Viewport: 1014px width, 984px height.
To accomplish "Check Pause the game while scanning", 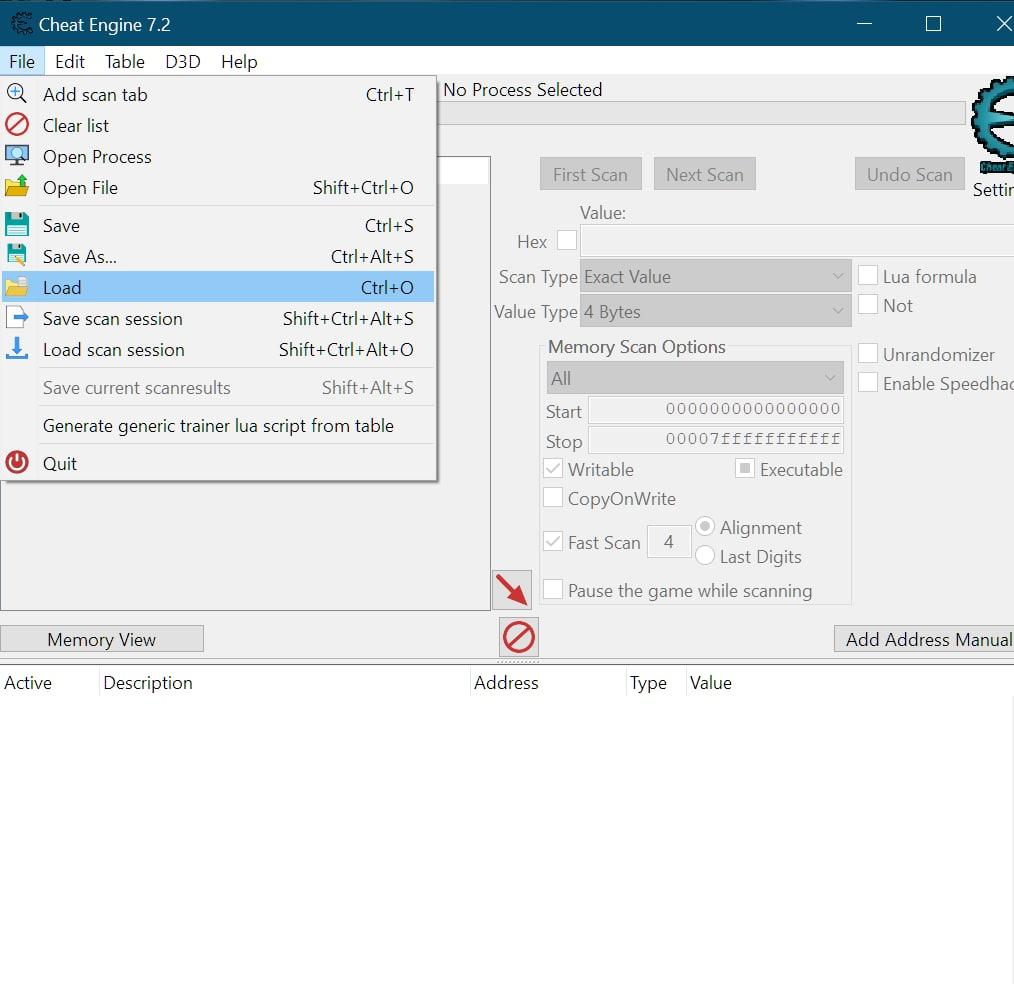I will pos(553,590).
